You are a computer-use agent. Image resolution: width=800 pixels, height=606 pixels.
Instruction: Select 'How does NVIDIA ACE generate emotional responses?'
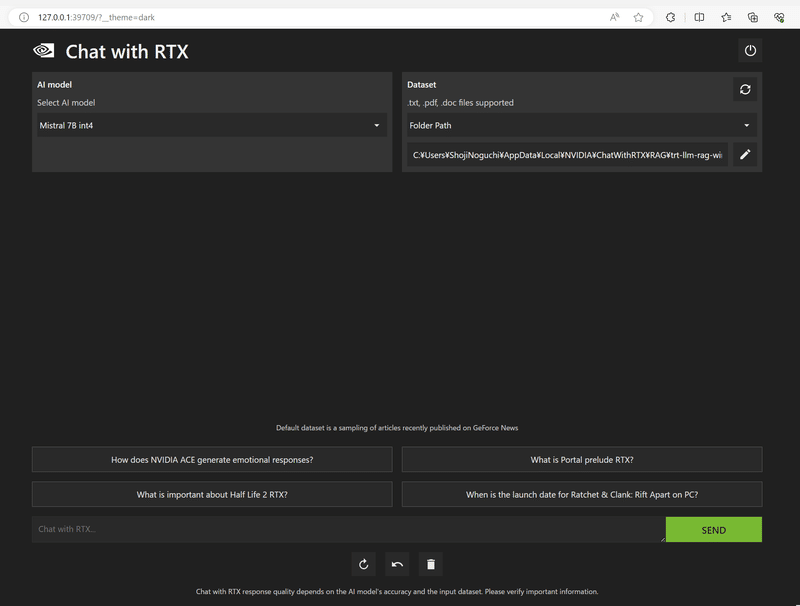point(212,460)
